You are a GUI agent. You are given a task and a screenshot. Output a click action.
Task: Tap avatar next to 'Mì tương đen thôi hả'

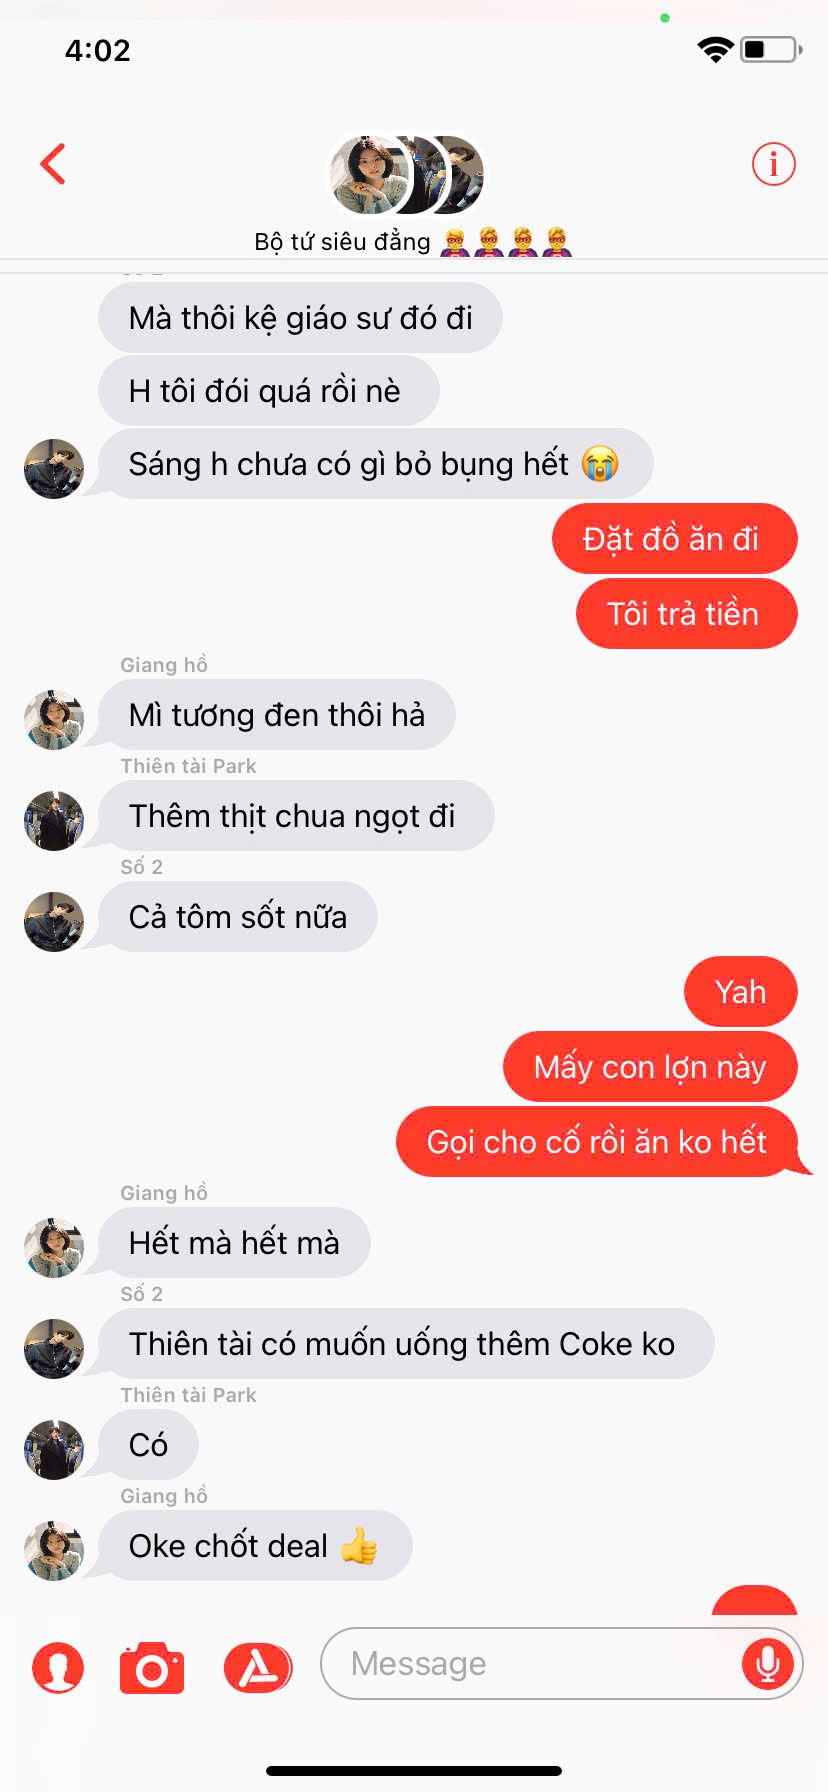[54, 719]
